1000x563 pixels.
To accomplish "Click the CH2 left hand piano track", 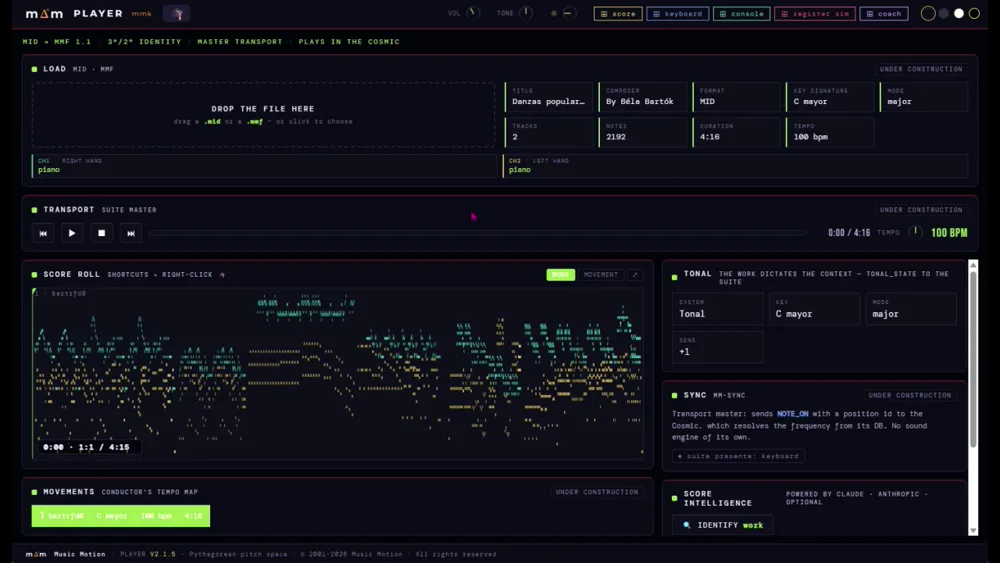I will coord(735,166).
